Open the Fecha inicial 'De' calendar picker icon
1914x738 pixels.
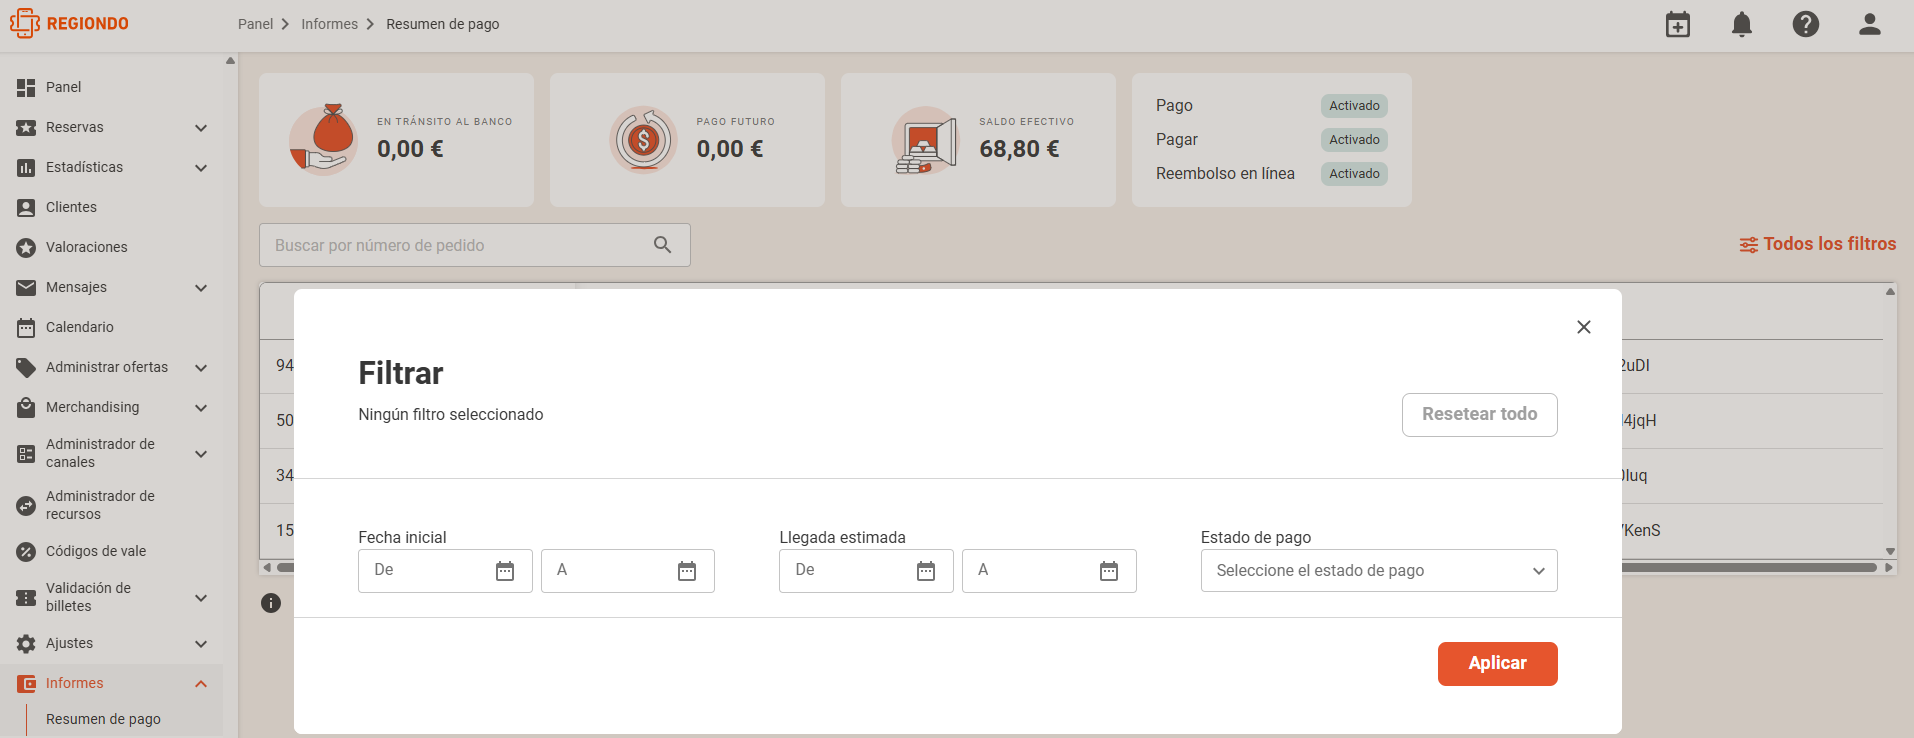tap(505, 571)
